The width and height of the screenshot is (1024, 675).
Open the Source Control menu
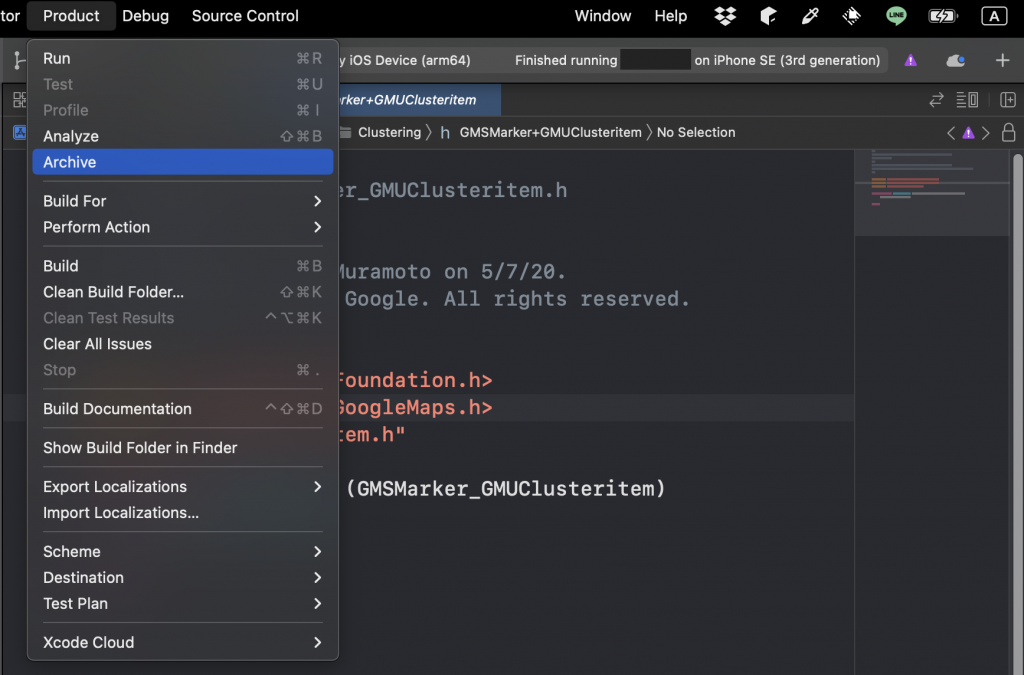tap(245, 16)
